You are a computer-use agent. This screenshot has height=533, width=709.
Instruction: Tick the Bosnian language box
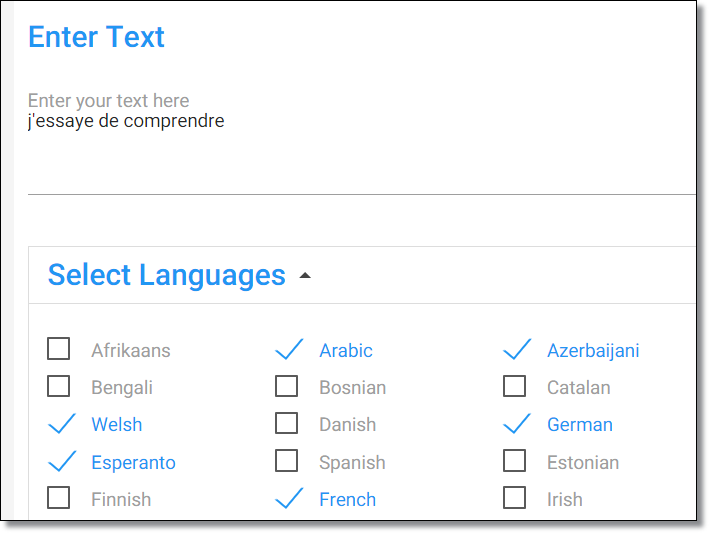coord(287,386)
